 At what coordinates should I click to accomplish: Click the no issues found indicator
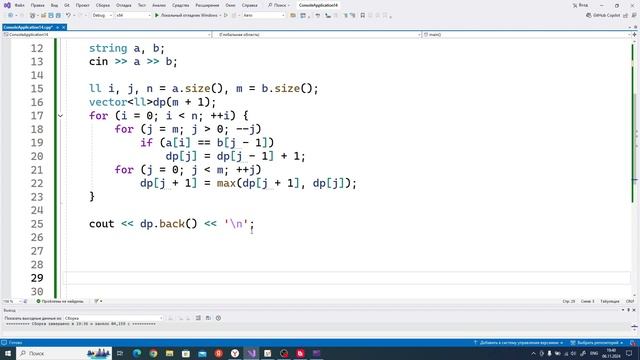pos(60,301)
